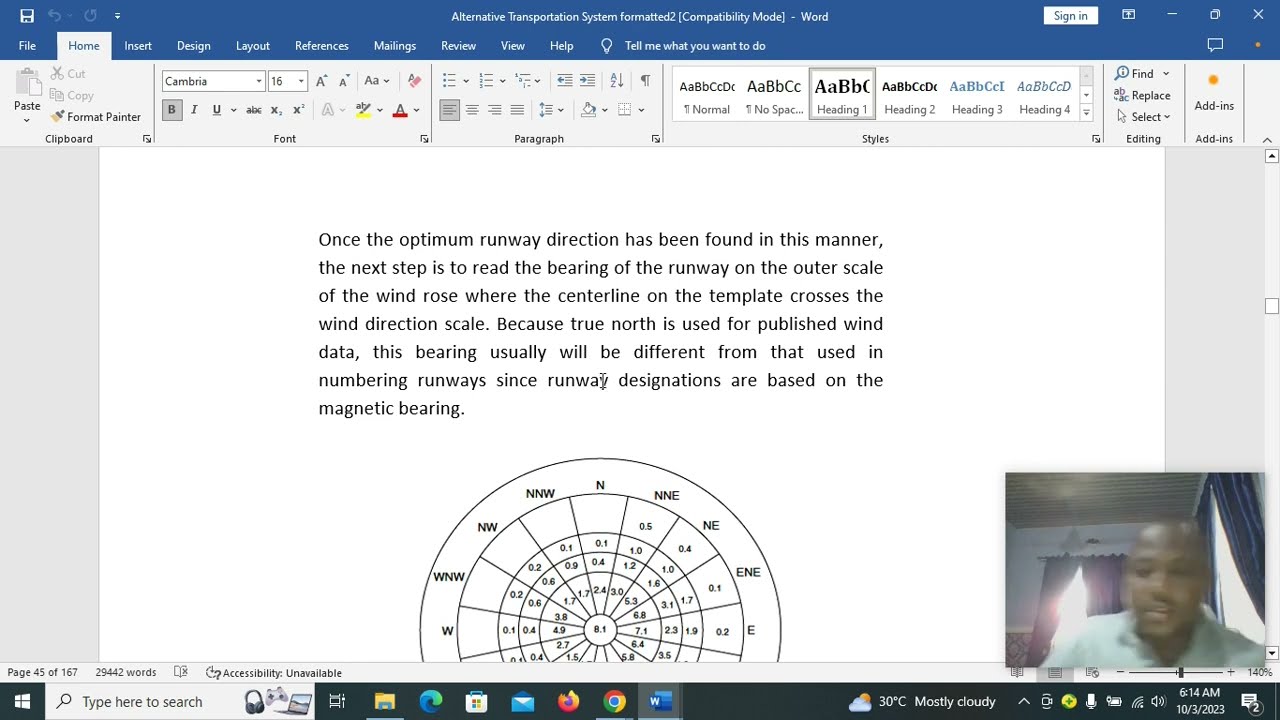Switch to the Review tab
Image resolution: width=1280 pixels, height=720 pixels.
click(459, 46)
